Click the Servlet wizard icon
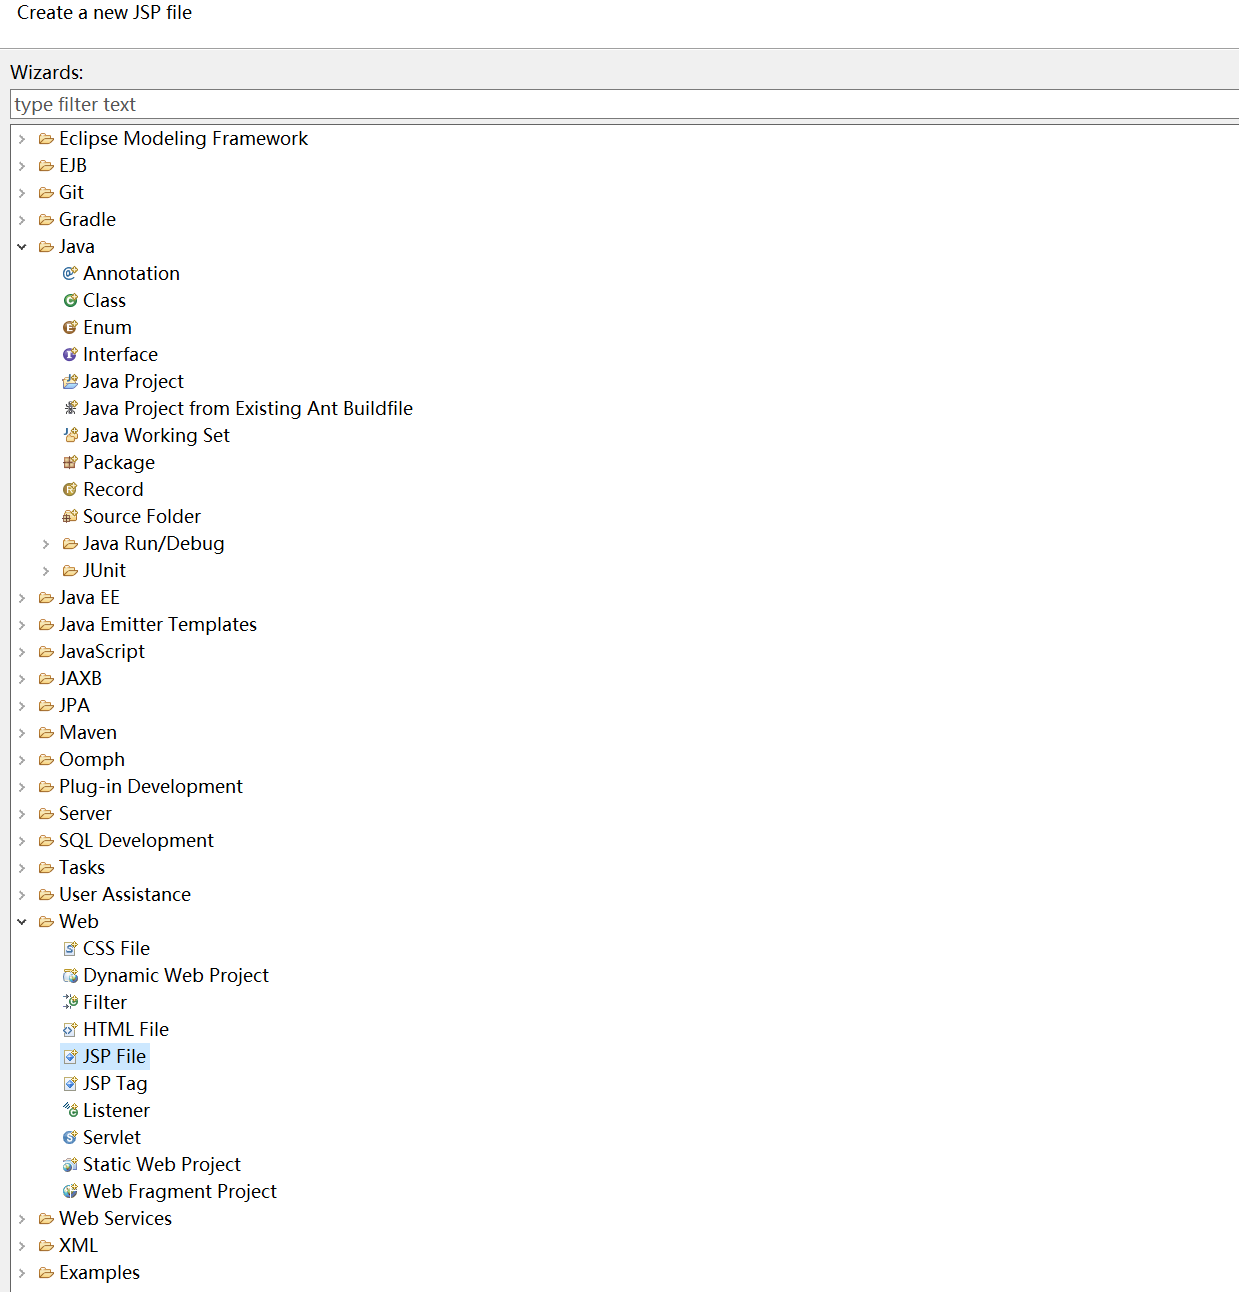 click(x=70, y=1137)
